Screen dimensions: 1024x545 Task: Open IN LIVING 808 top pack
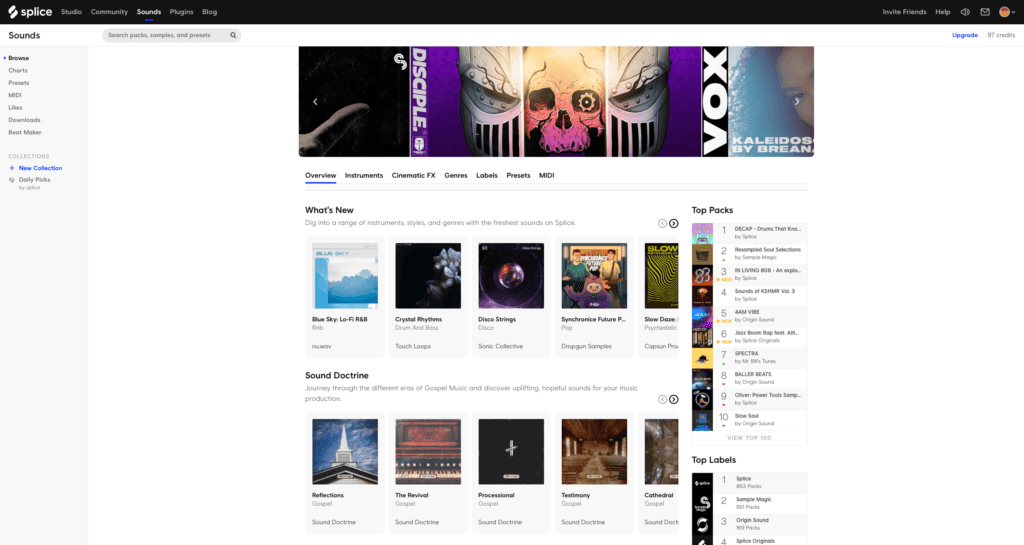749,275
